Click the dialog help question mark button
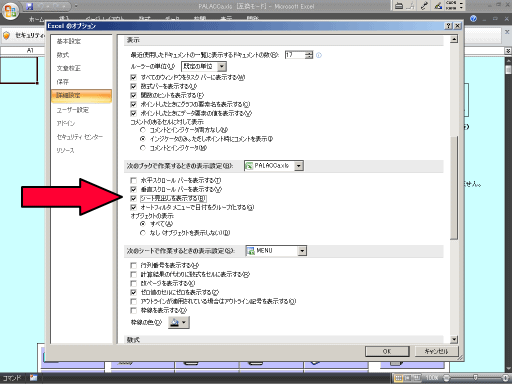 click(448, 26)
